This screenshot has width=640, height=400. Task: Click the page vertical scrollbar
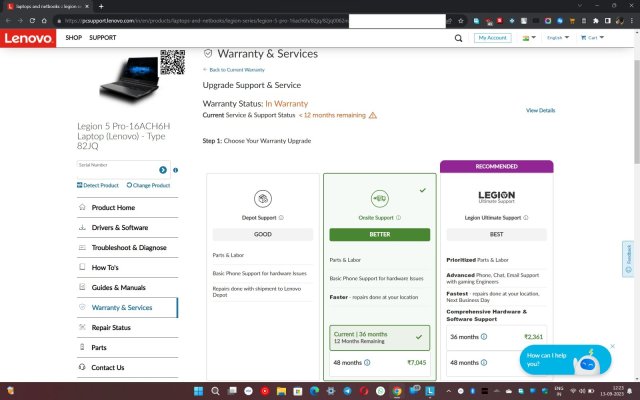(x=637, y=110)
